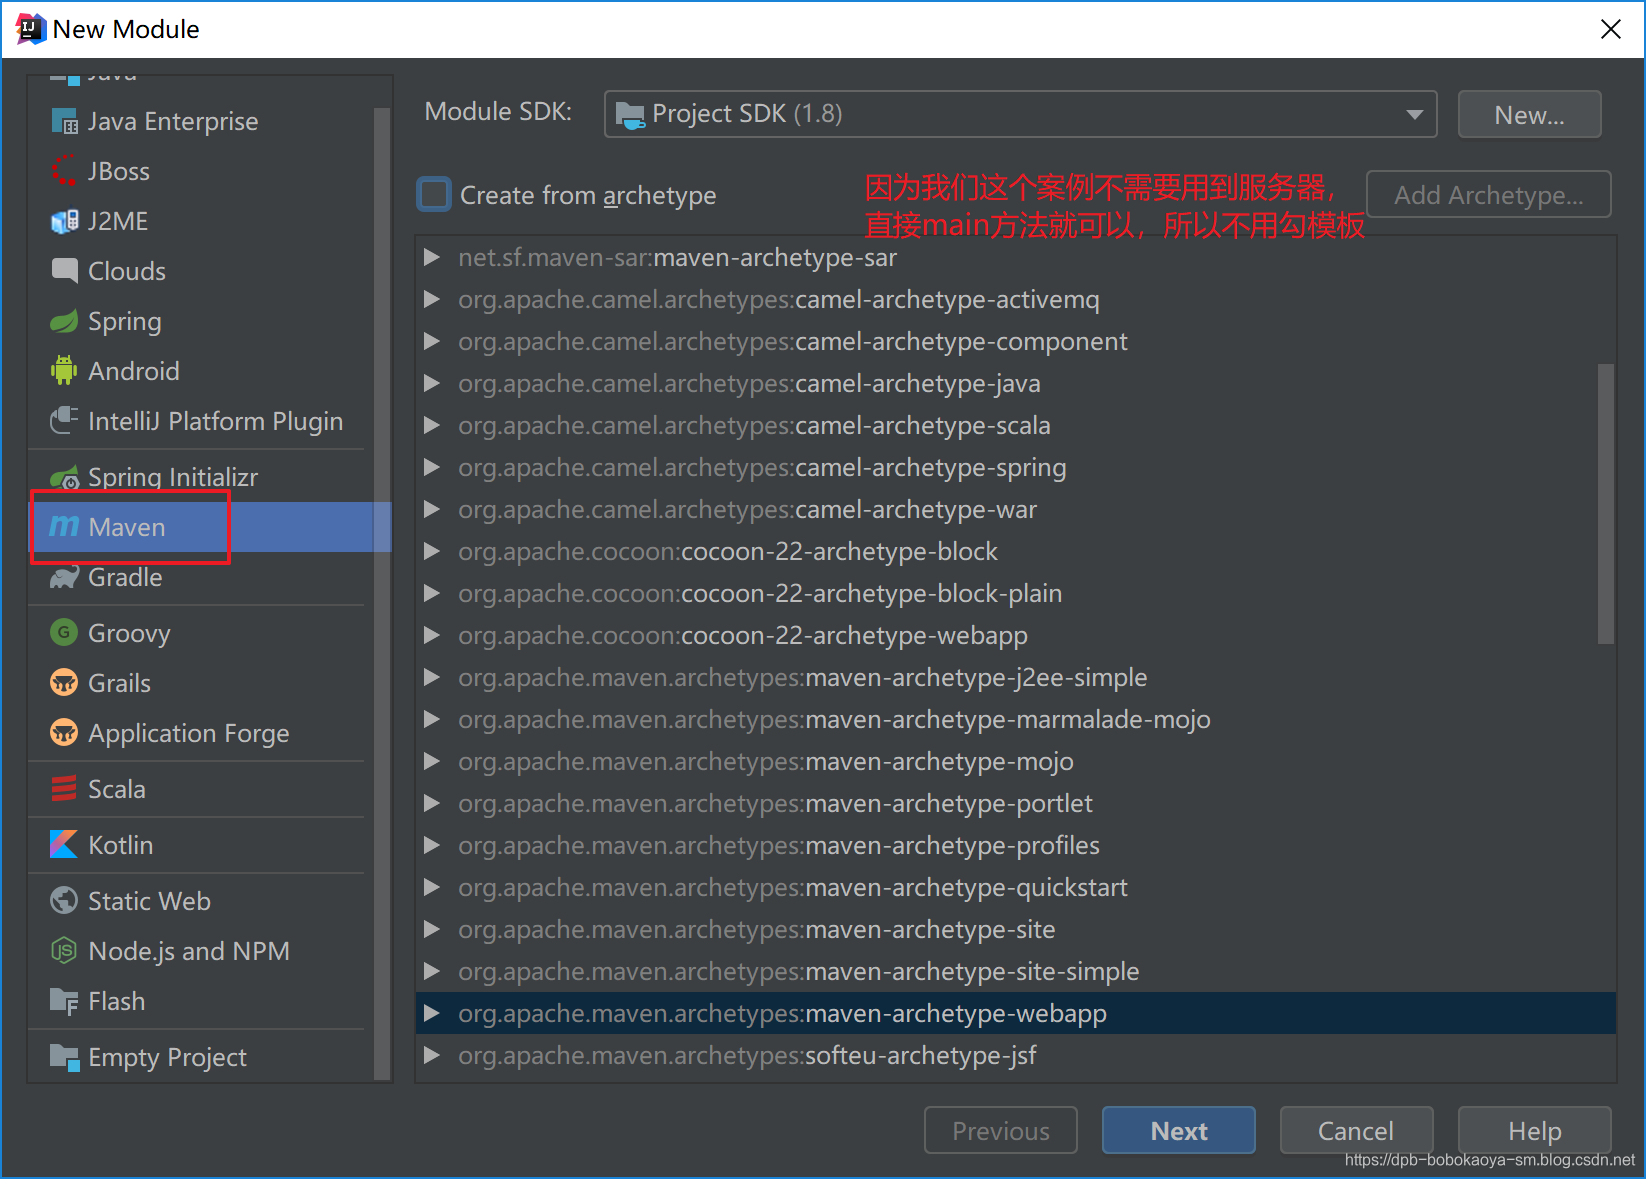Viewport: 1646px width, 1179px height.
Task: Click the Grails orange icon
Action: tap(64, 683)
